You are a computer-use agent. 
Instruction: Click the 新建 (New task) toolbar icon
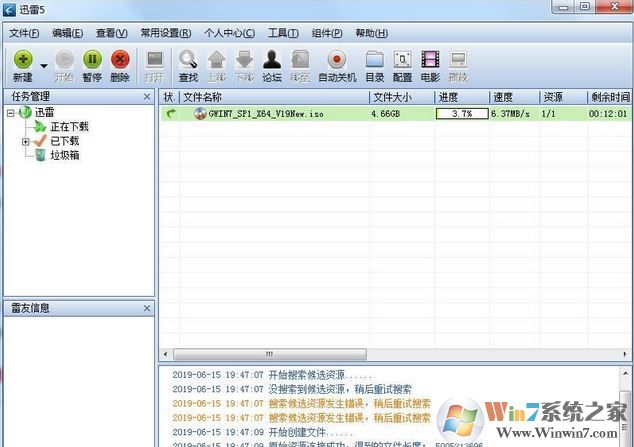point(23,60)
